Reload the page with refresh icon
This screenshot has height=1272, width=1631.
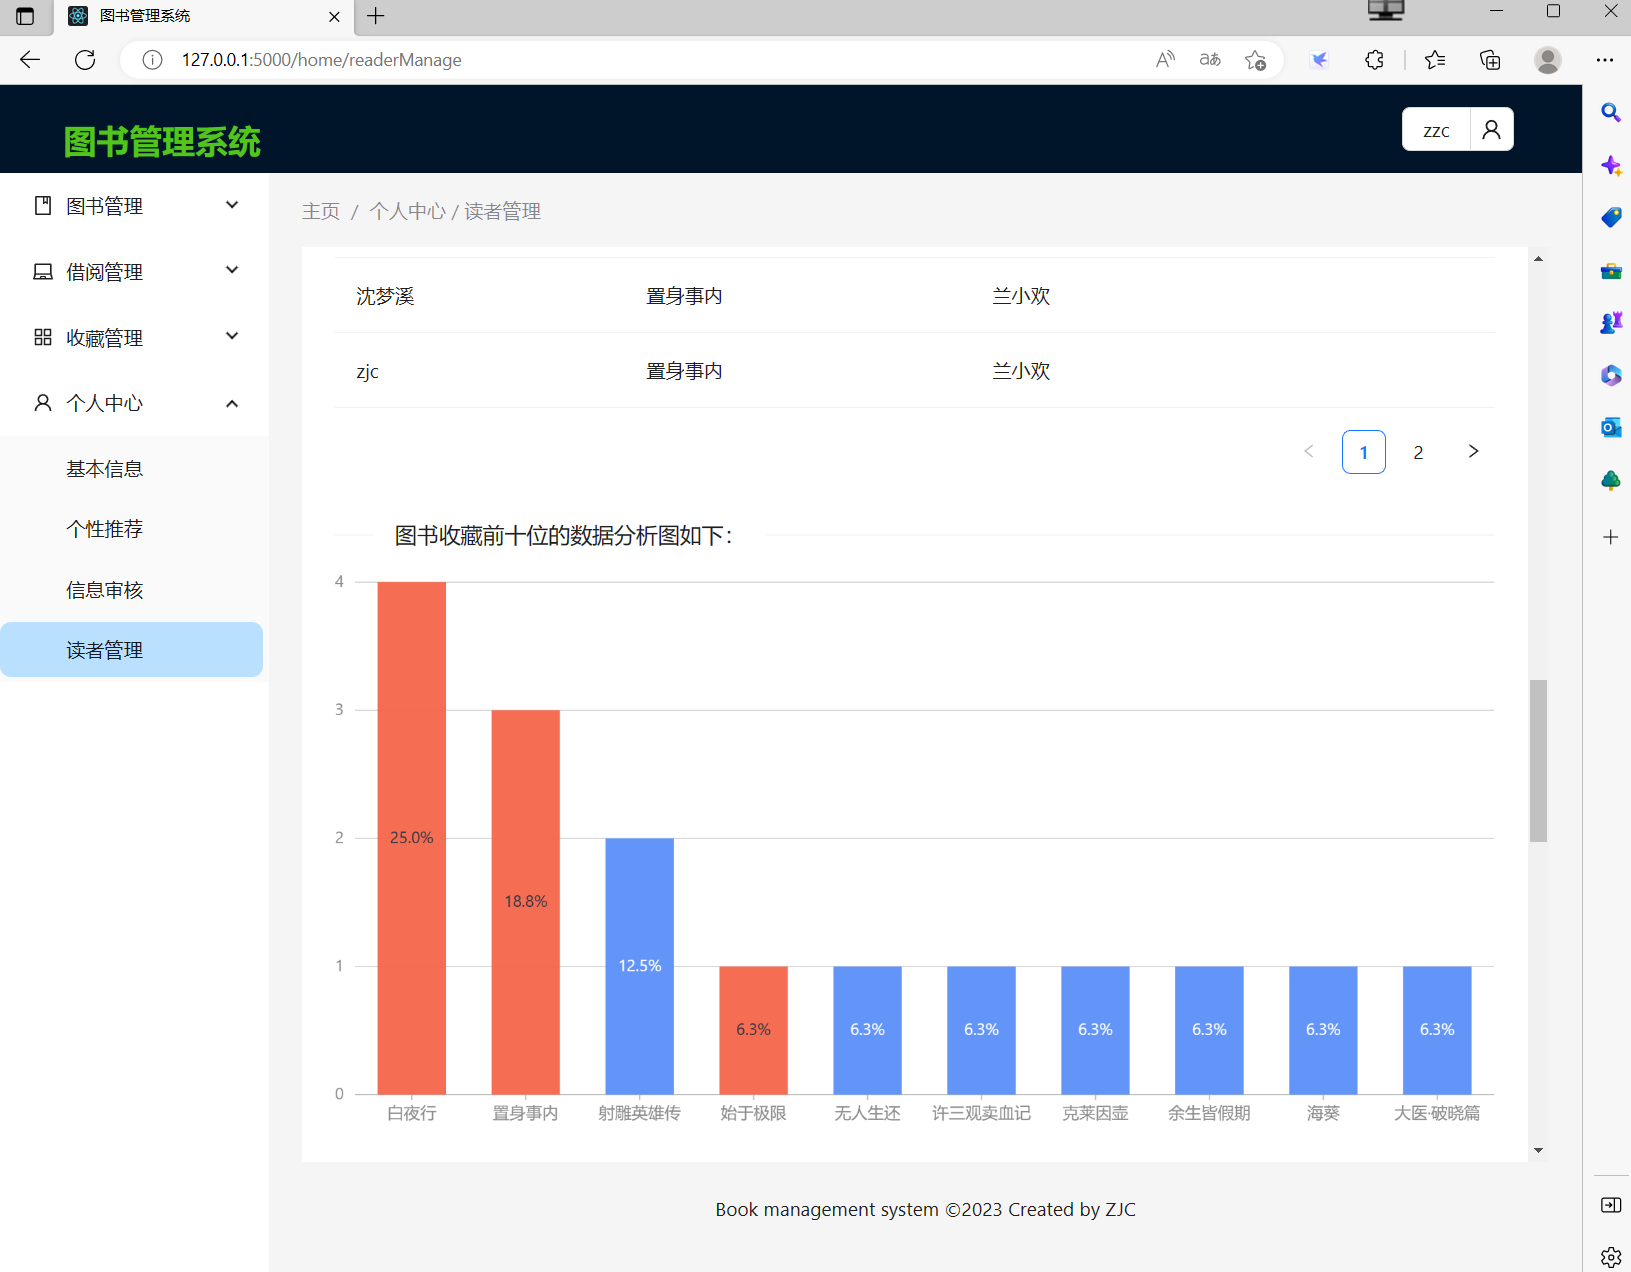coord(85,60)
